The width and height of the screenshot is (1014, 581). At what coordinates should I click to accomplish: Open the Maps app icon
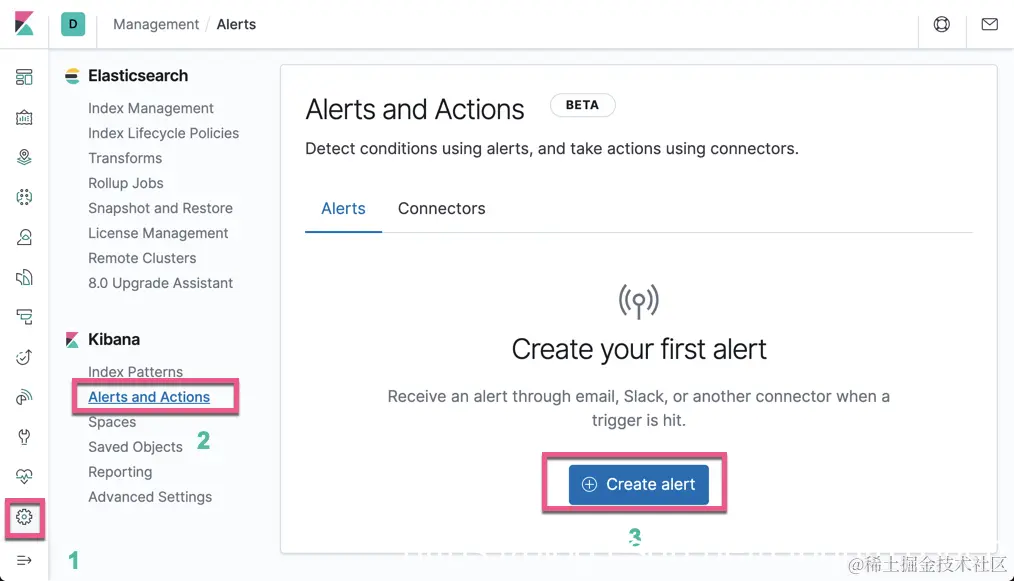coord(24,157)
